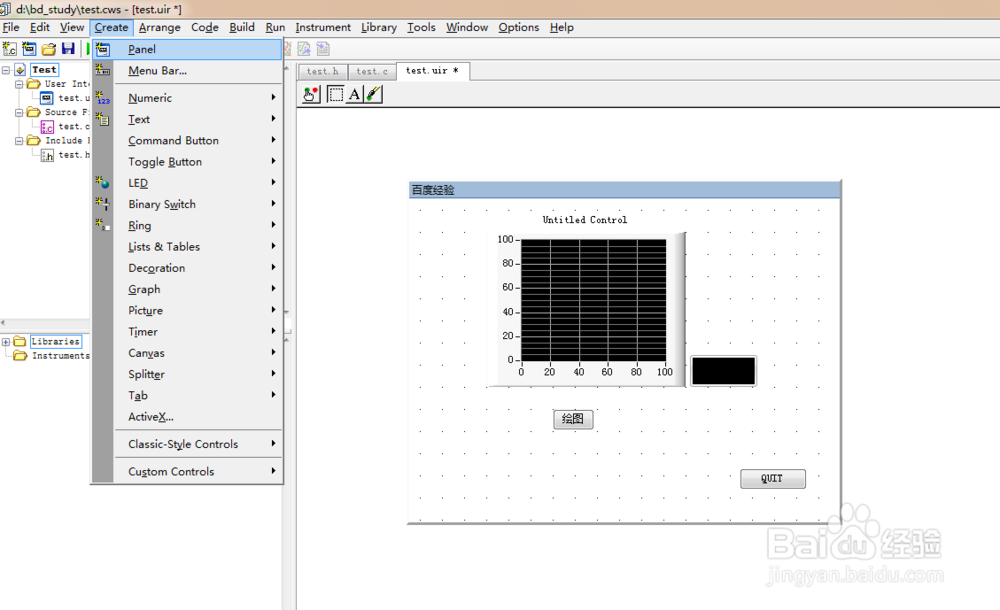The width and height of the screenshot is (1000, 610).
Task: Click the test.h file icon in tree
Action: (47, 155)
